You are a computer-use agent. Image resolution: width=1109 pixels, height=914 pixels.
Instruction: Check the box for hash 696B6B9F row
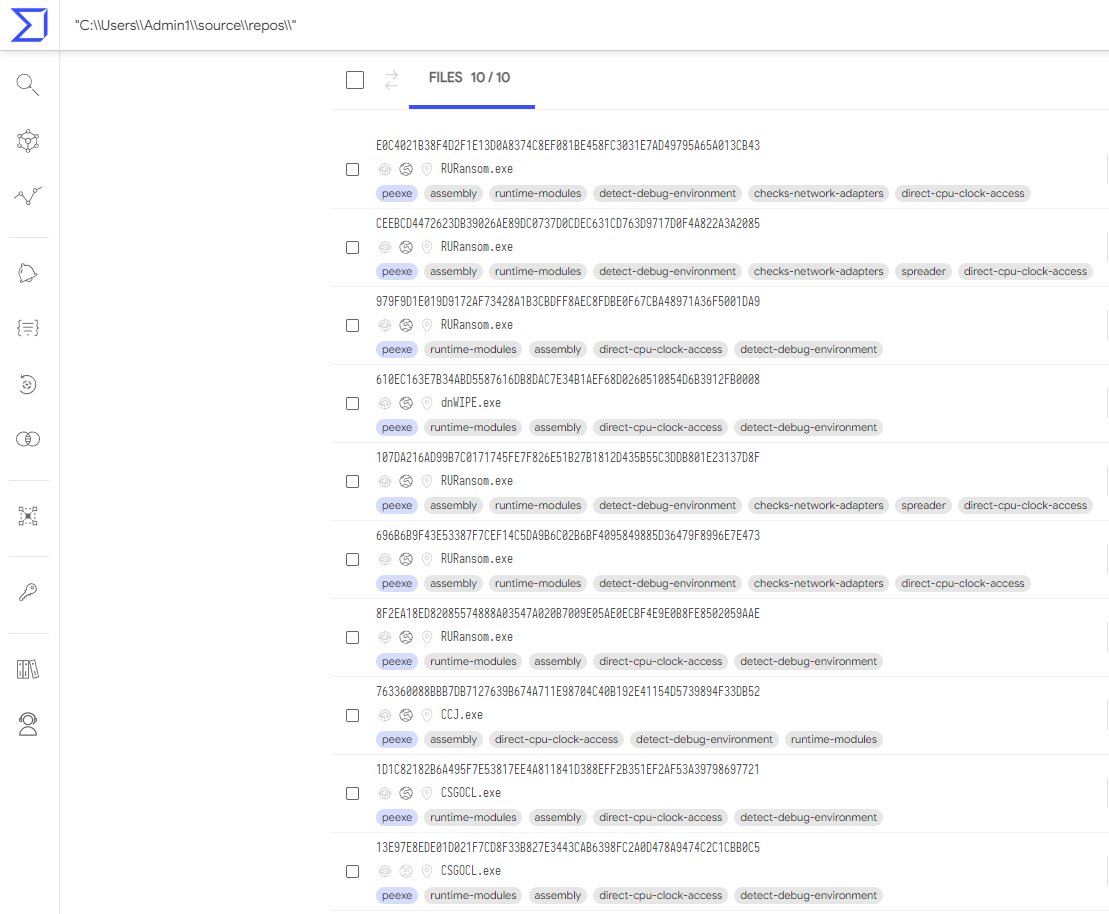click(x=352, y=560)
